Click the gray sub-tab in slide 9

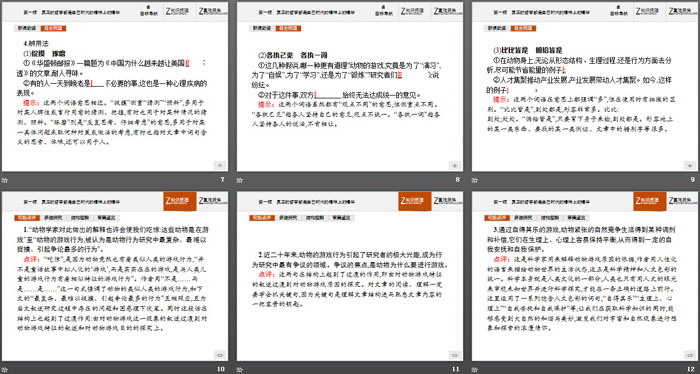[497, 28]
